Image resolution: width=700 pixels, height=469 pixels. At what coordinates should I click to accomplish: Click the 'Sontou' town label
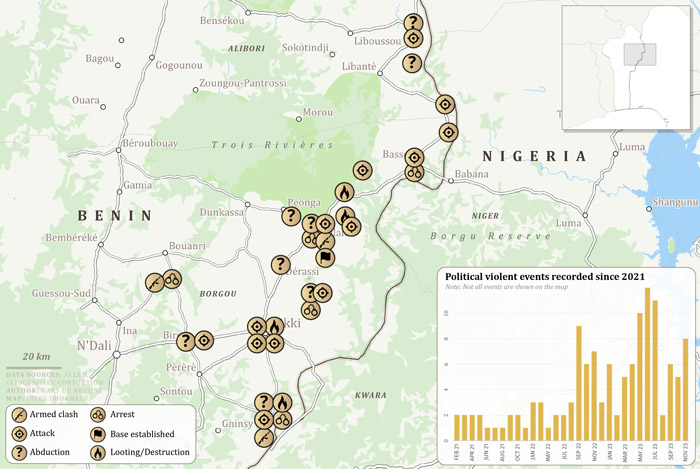176,391
